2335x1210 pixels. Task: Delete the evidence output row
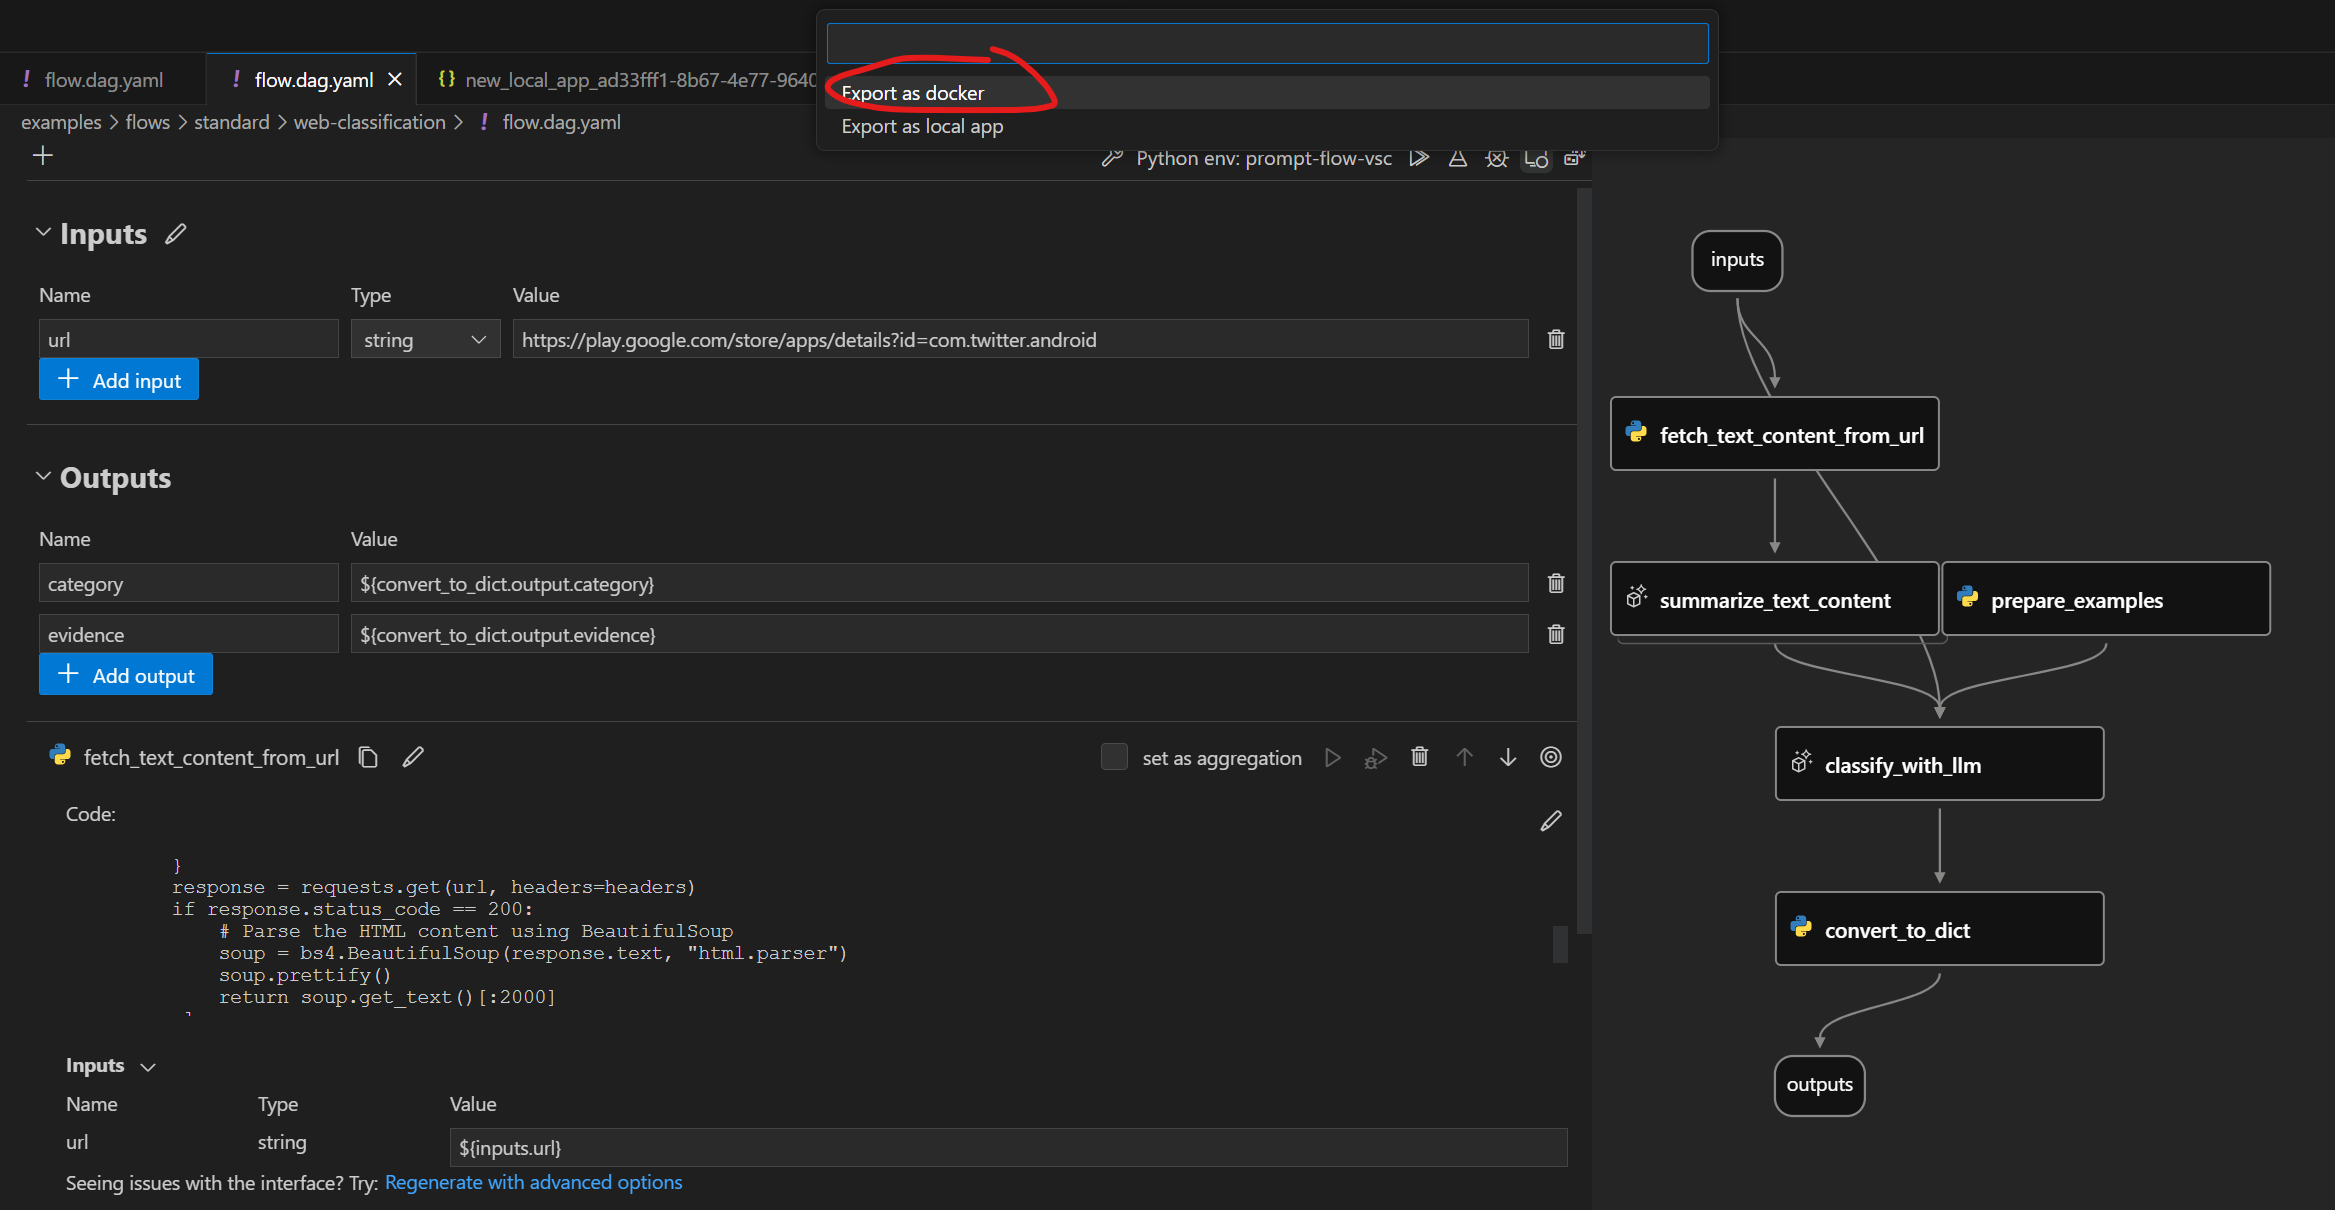pyautogui.click(x=1556, y=634)
